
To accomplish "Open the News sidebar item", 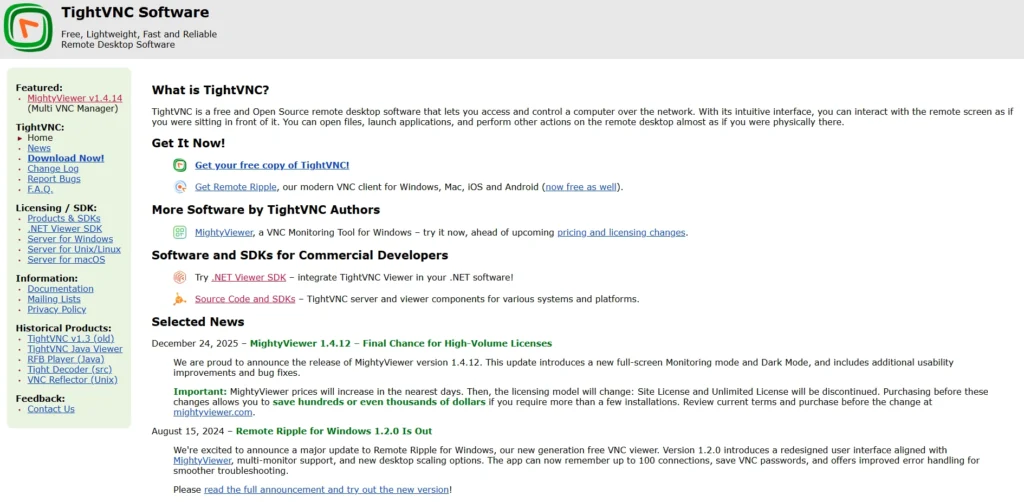I will click(x=39, y=148).
